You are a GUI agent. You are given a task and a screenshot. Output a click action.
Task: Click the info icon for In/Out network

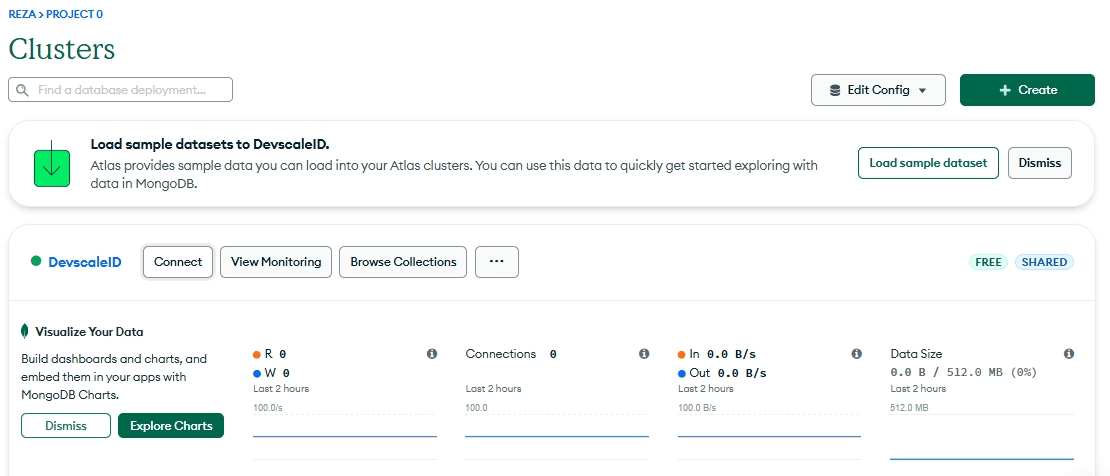[x=857, y=353]
